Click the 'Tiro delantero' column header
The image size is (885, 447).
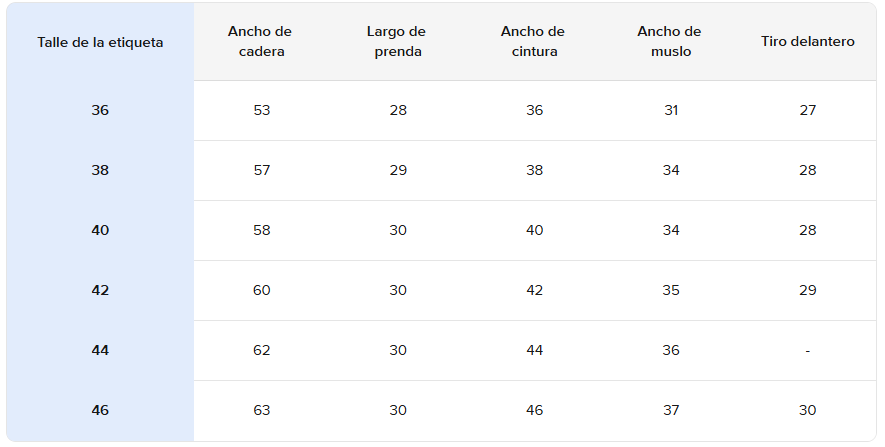(807, 42)
